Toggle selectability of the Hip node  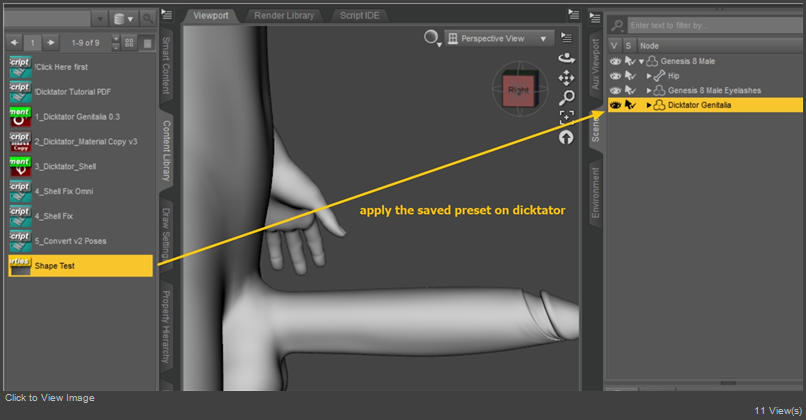pos(630,76)
